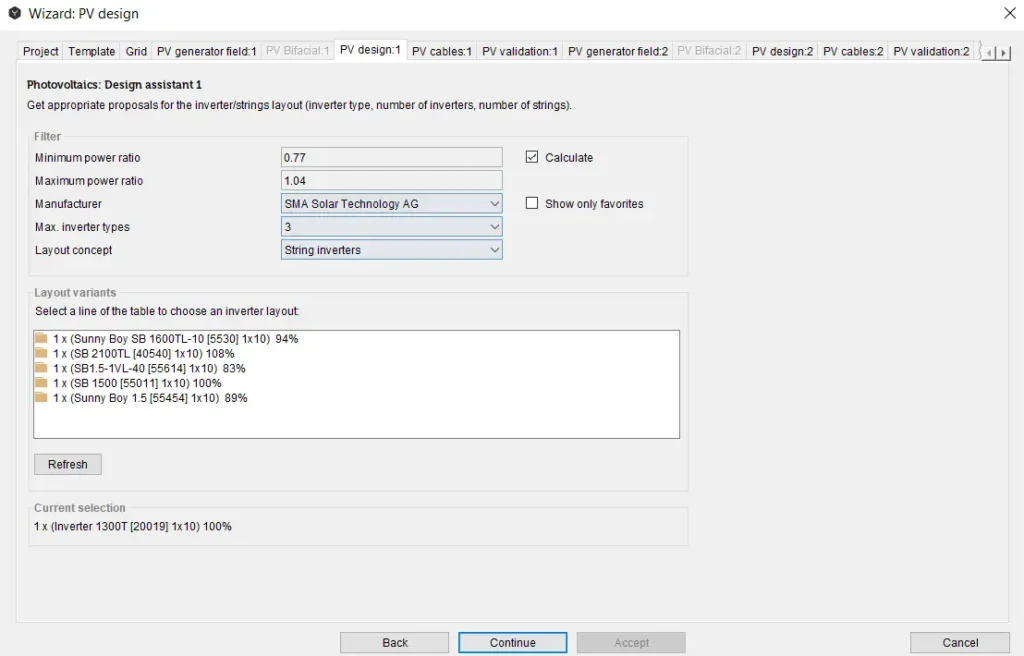Switch to the PV cables:1 tab

point(441,51)
